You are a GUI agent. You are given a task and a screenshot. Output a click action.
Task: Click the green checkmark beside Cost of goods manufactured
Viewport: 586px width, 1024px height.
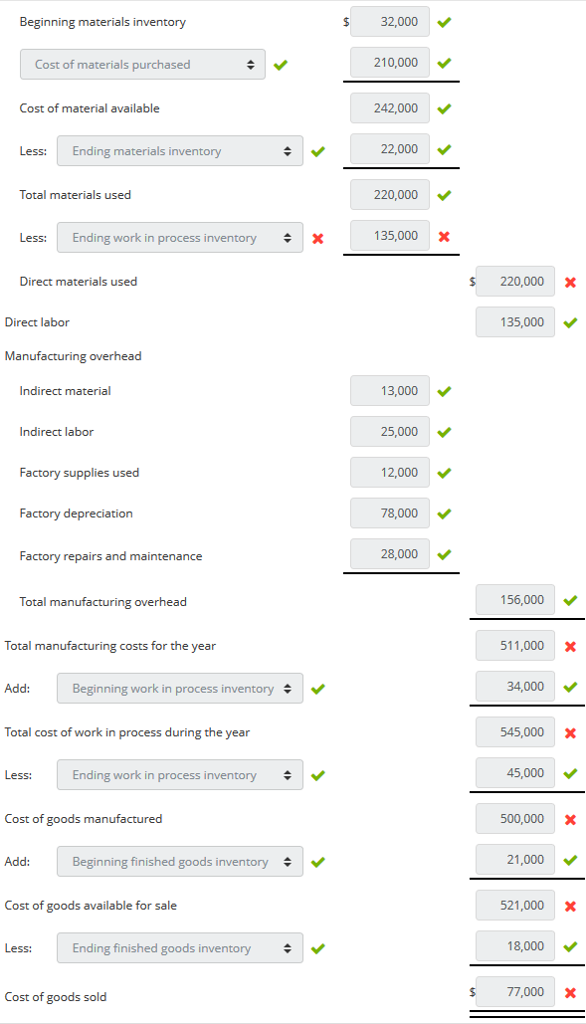click(569, 818)
